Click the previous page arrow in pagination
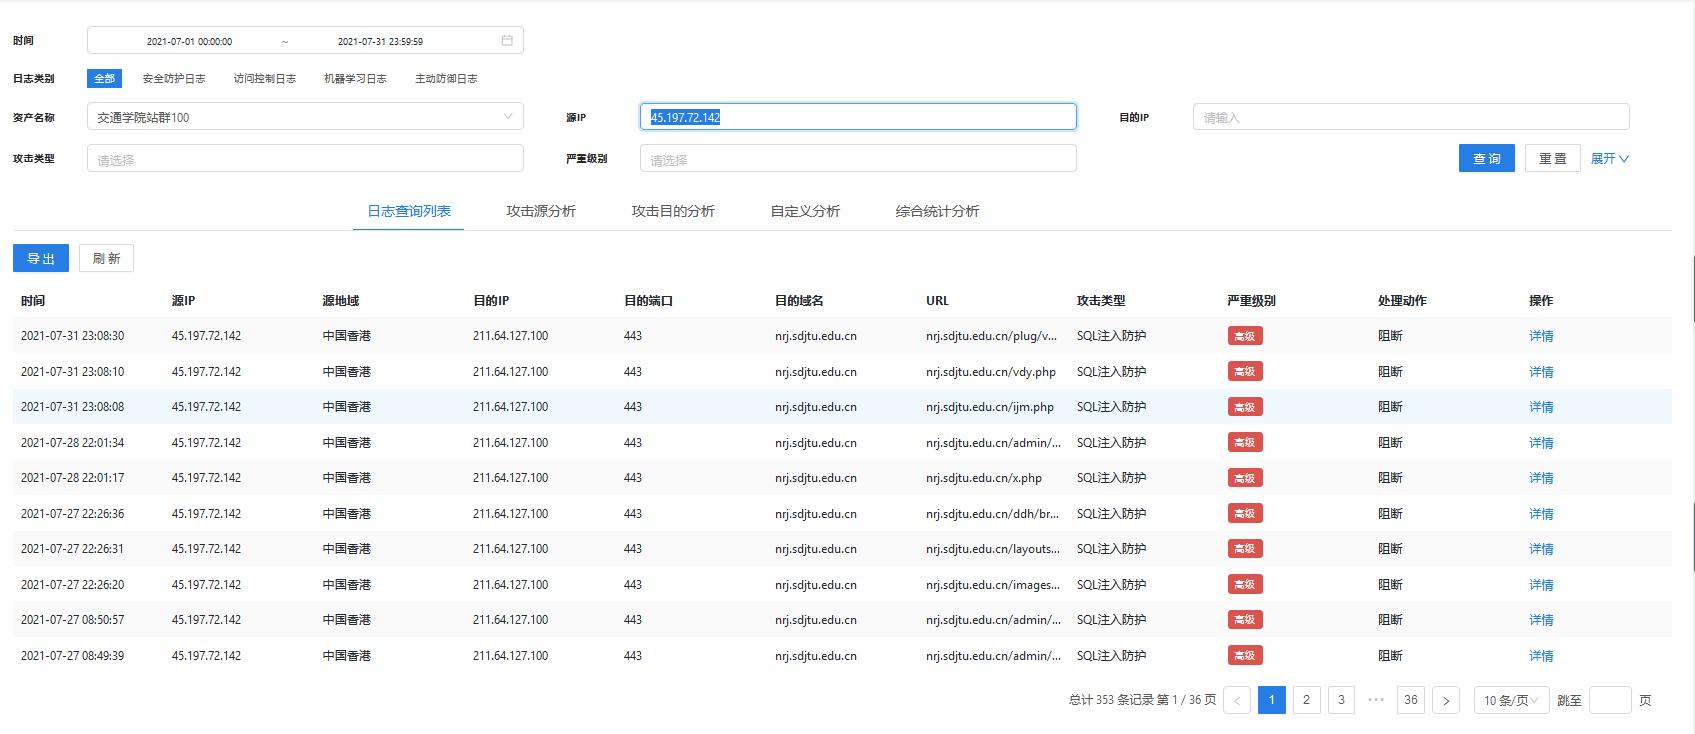1695x734 pixels. (1237, 700)
